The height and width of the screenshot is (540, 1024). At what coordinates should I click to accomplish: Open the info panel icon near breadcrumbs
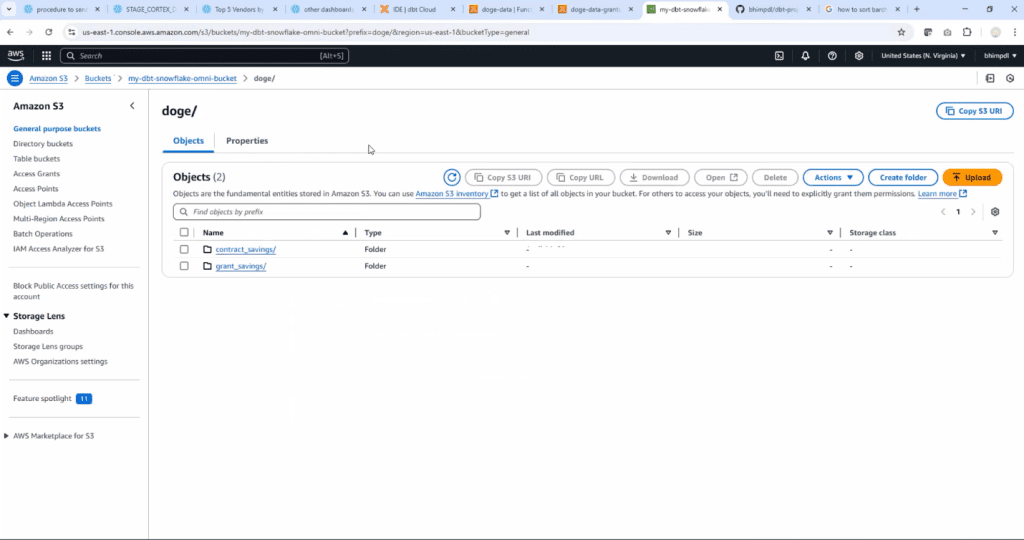click(990, 78)
